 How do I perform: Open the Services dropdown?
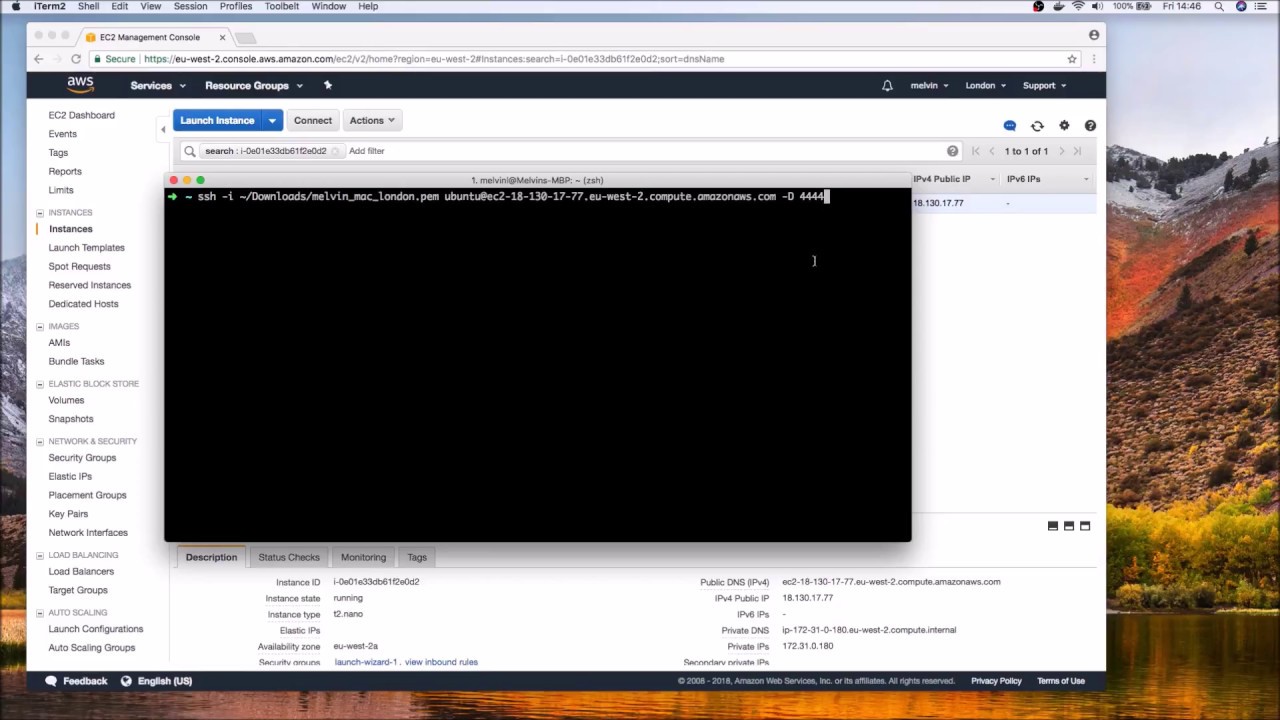tap(158, 86)
